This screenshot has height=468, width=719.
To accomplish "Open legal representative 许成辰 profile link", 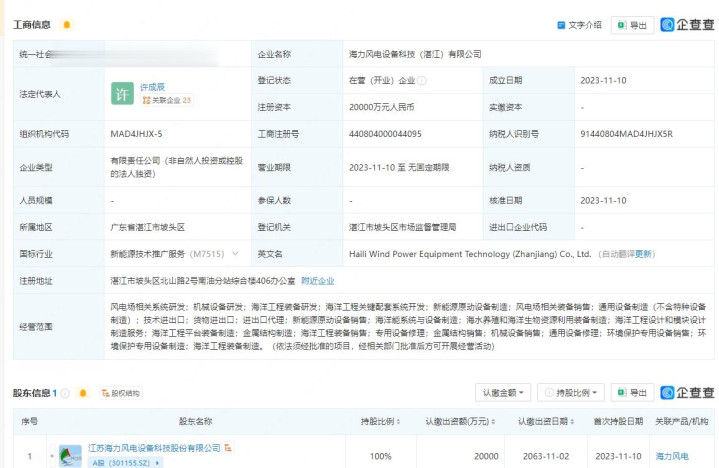I will click(x=152, y=87).
